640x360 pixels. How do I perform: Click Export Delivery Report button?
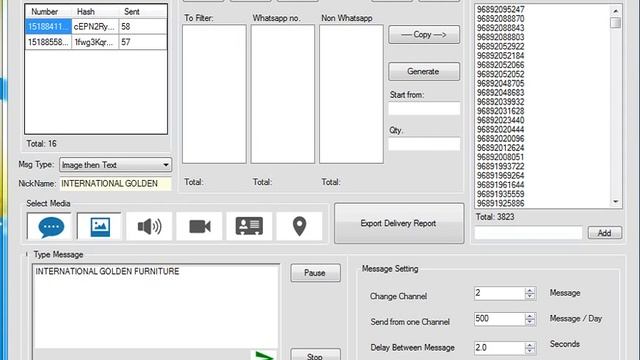(x=399, y=223)
